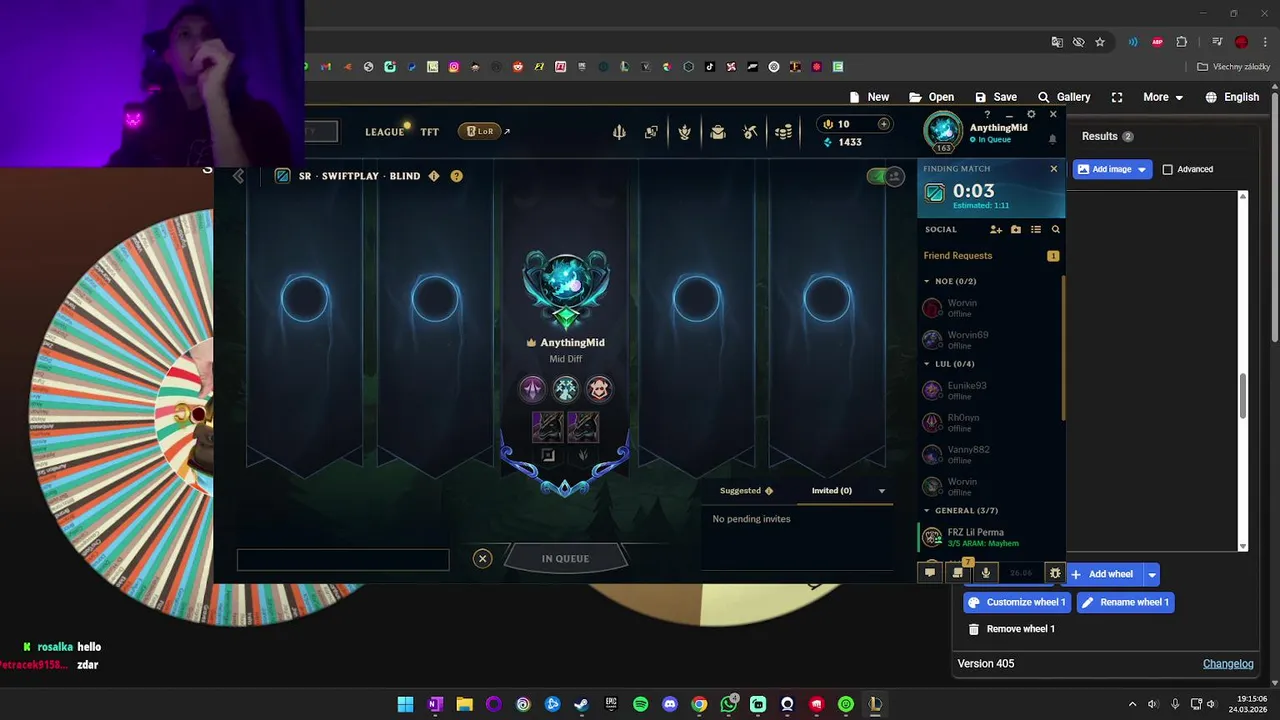Click the plus icon to purchase RP
The height and width of the screenshot is (720, 1280).
883,124
